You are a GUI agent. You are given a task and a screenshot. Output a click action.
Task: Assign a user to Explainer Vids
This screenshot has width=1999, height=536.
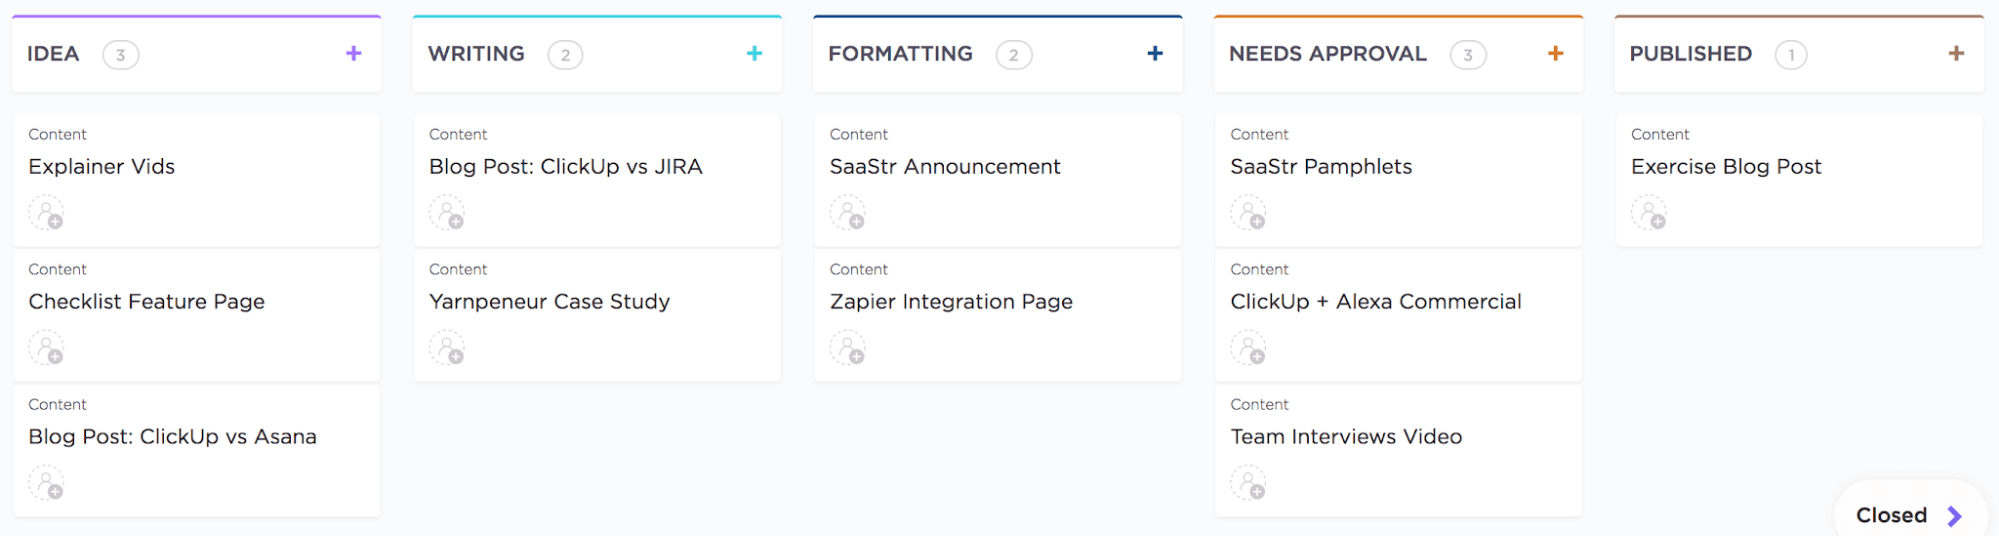pos(46,213)
